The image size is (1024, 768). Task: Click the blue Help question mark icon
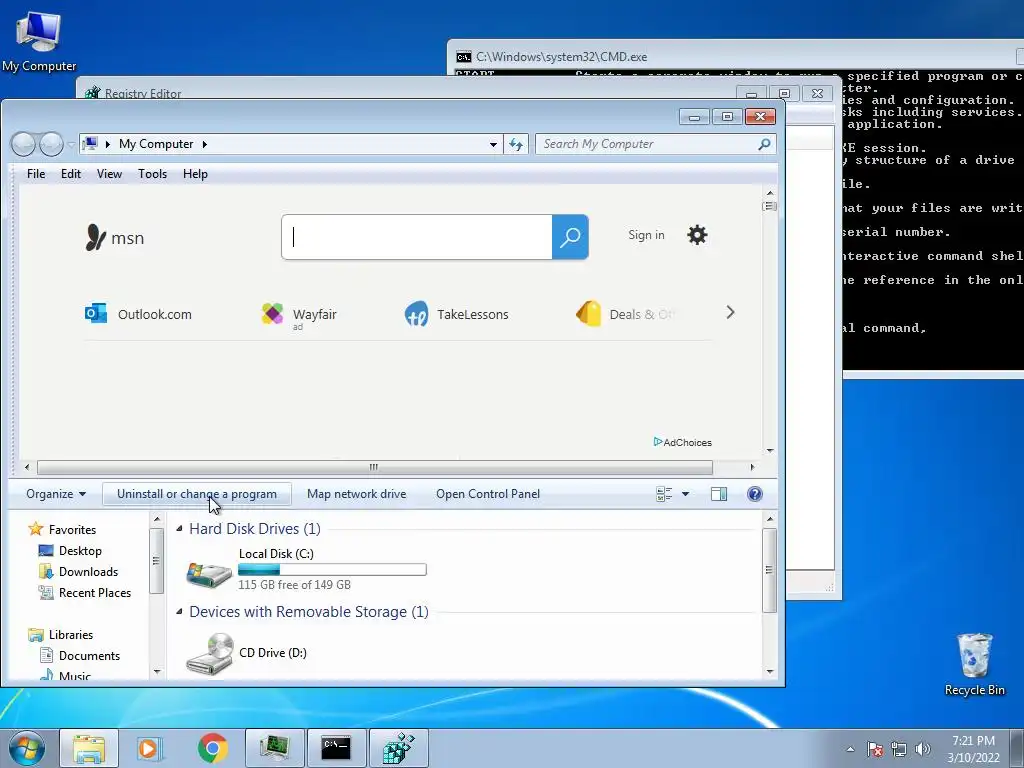coord(754,494)
